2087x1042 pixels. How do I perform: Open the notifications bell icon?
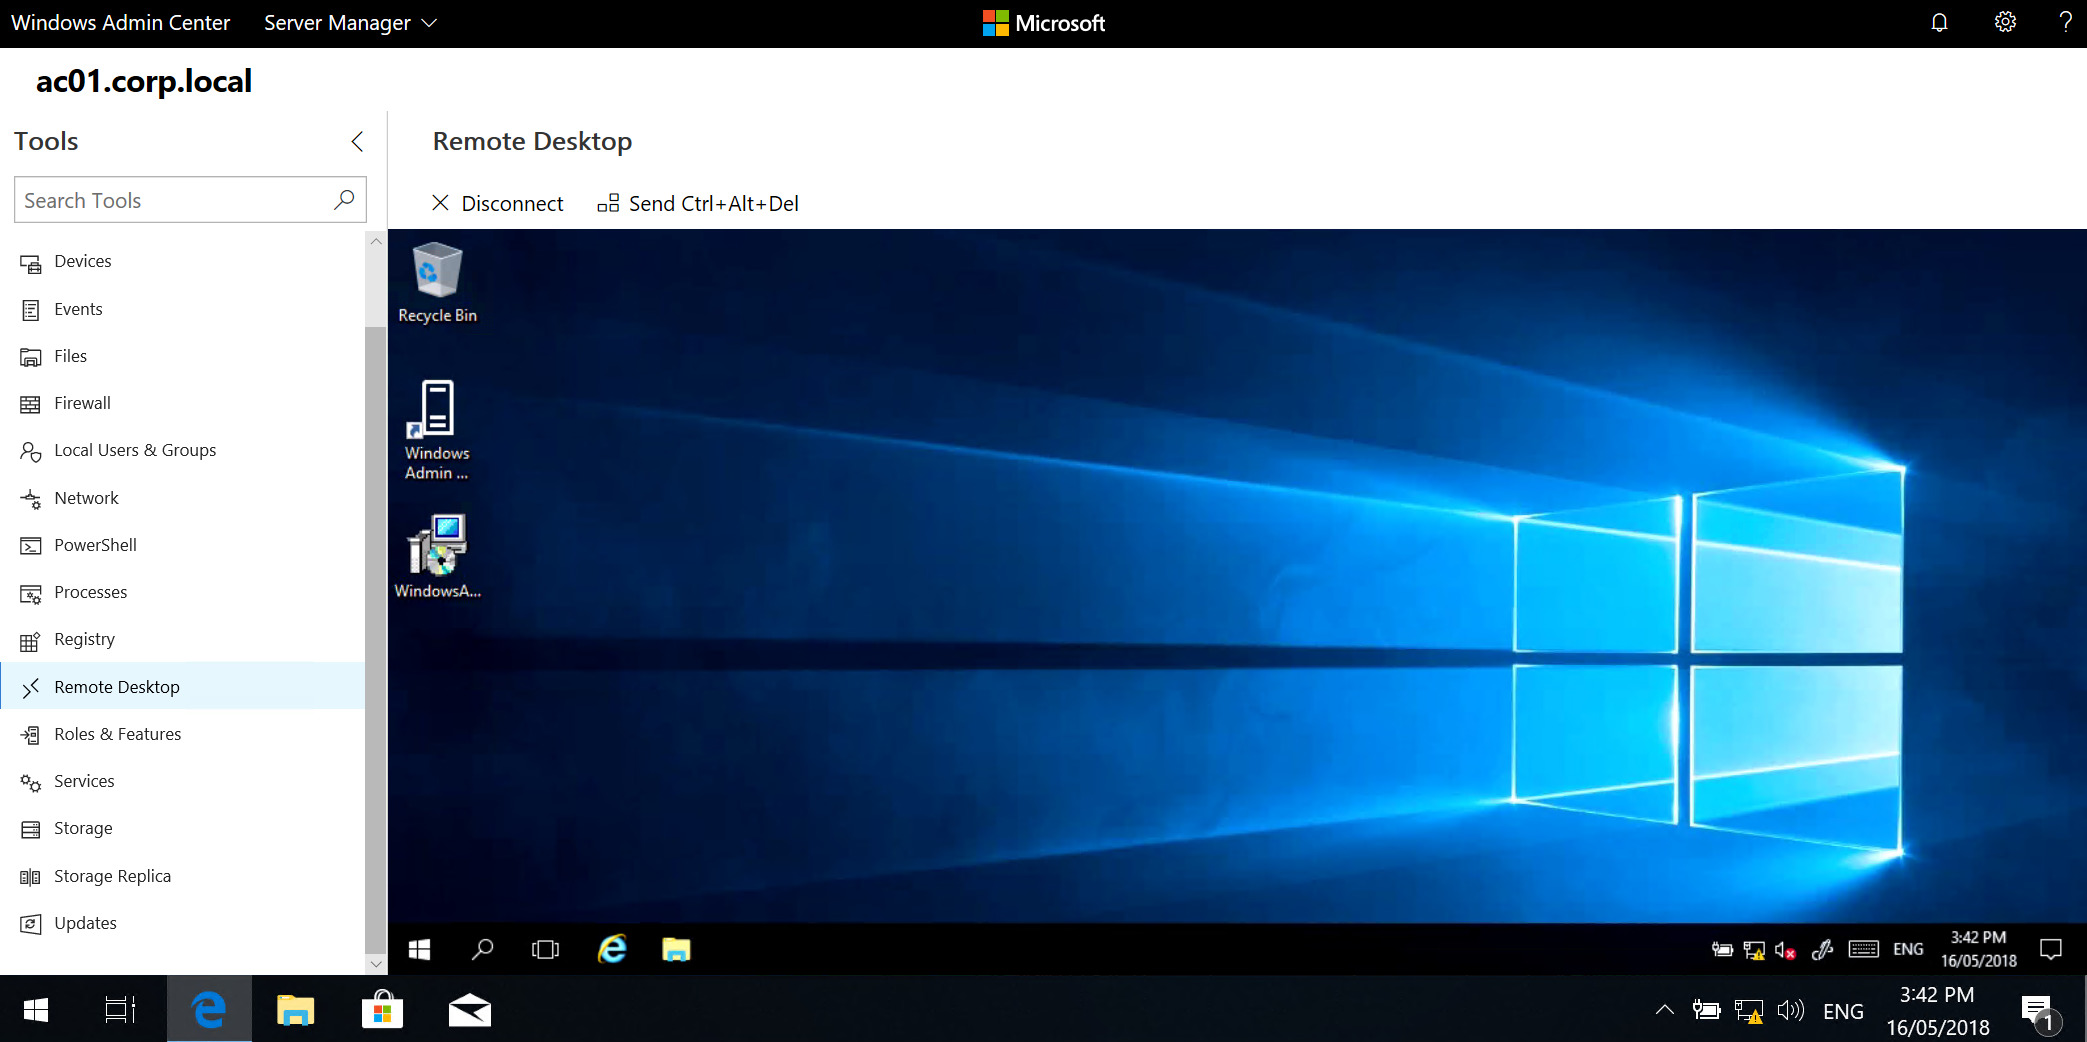tap(1939, 22)
